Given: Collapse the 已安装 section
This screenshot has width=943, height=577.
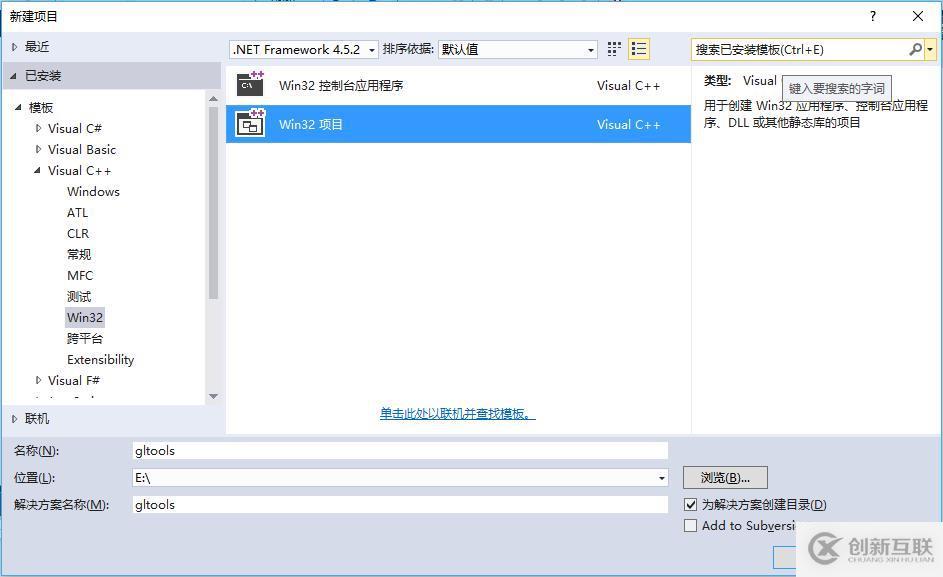Looking at the screenshot, I should [x=14, y=76].
